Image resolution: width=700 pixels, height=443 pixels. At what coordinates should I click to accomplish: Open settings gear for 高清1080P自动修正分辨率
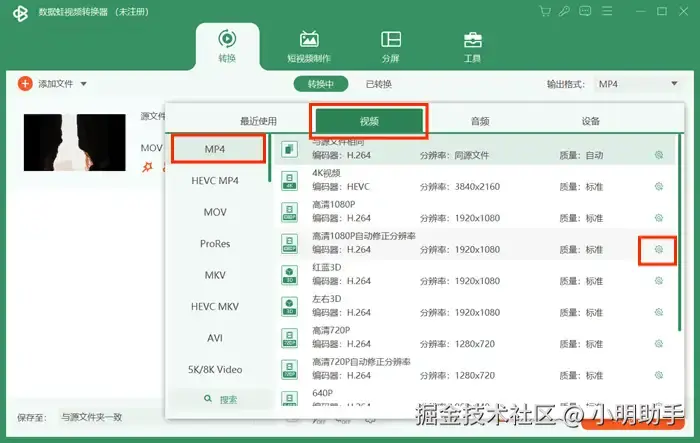pyautogui.click(x=659, y=249)
